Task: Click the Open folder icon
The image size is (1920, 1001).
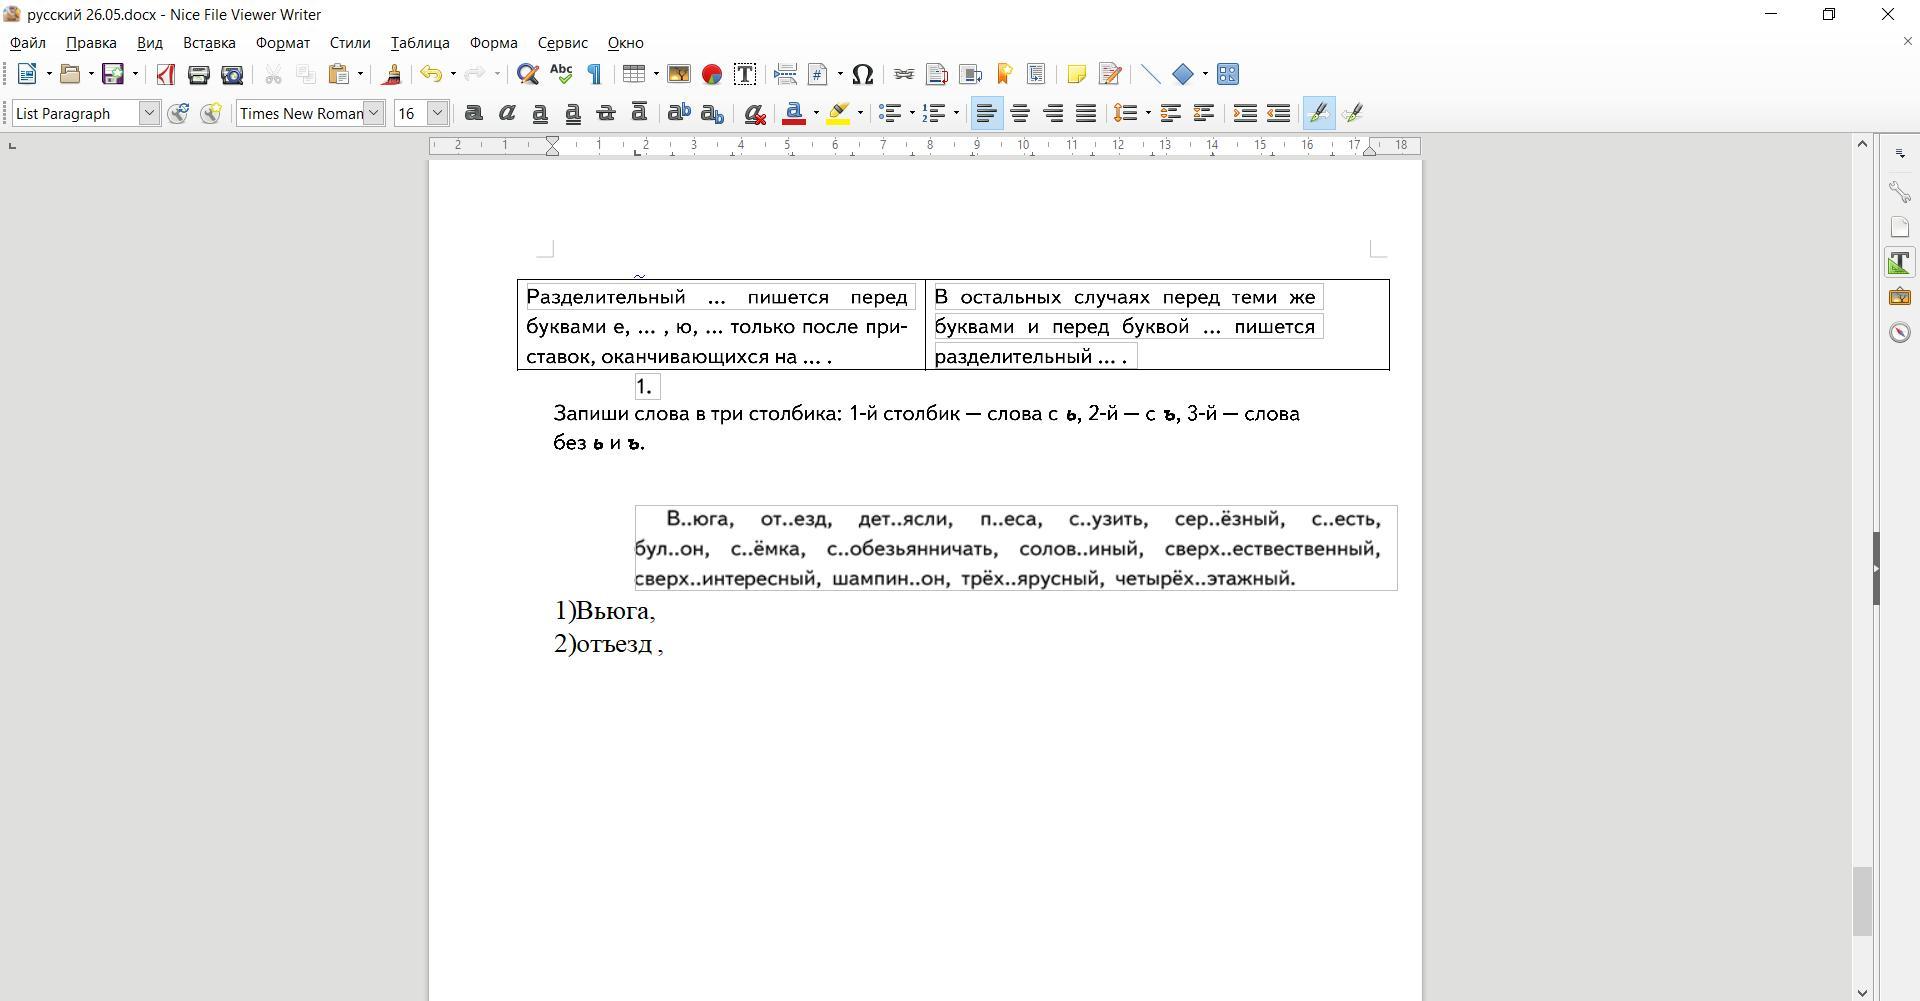Action: point(70,74)
